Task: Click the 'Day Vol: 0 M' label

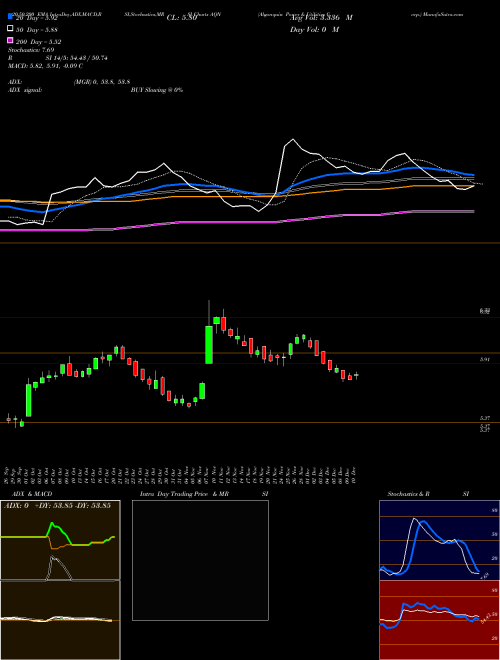Action: click(314, 29)
